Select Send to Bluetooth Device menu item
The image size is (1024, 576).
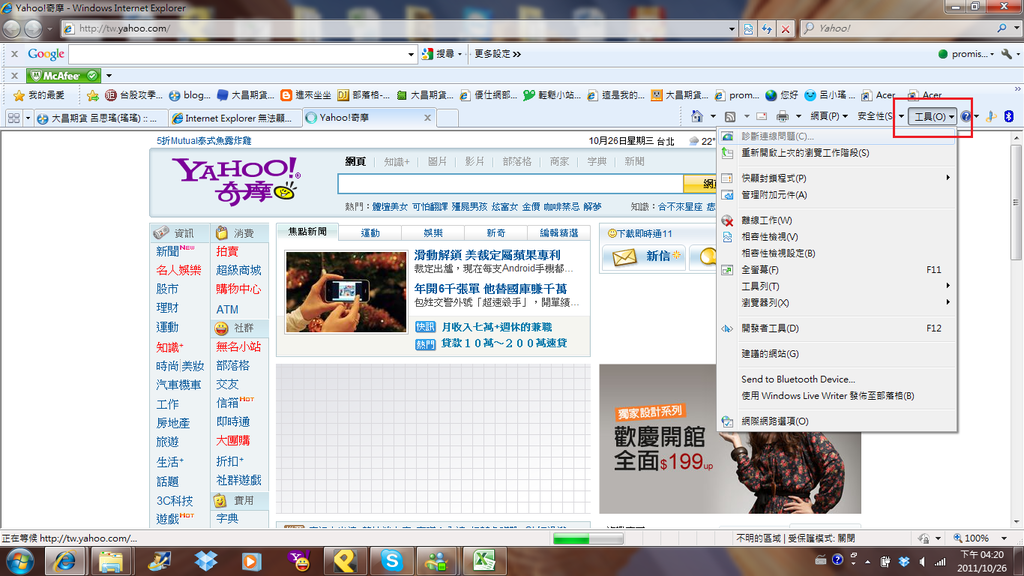tap(837, 379)
